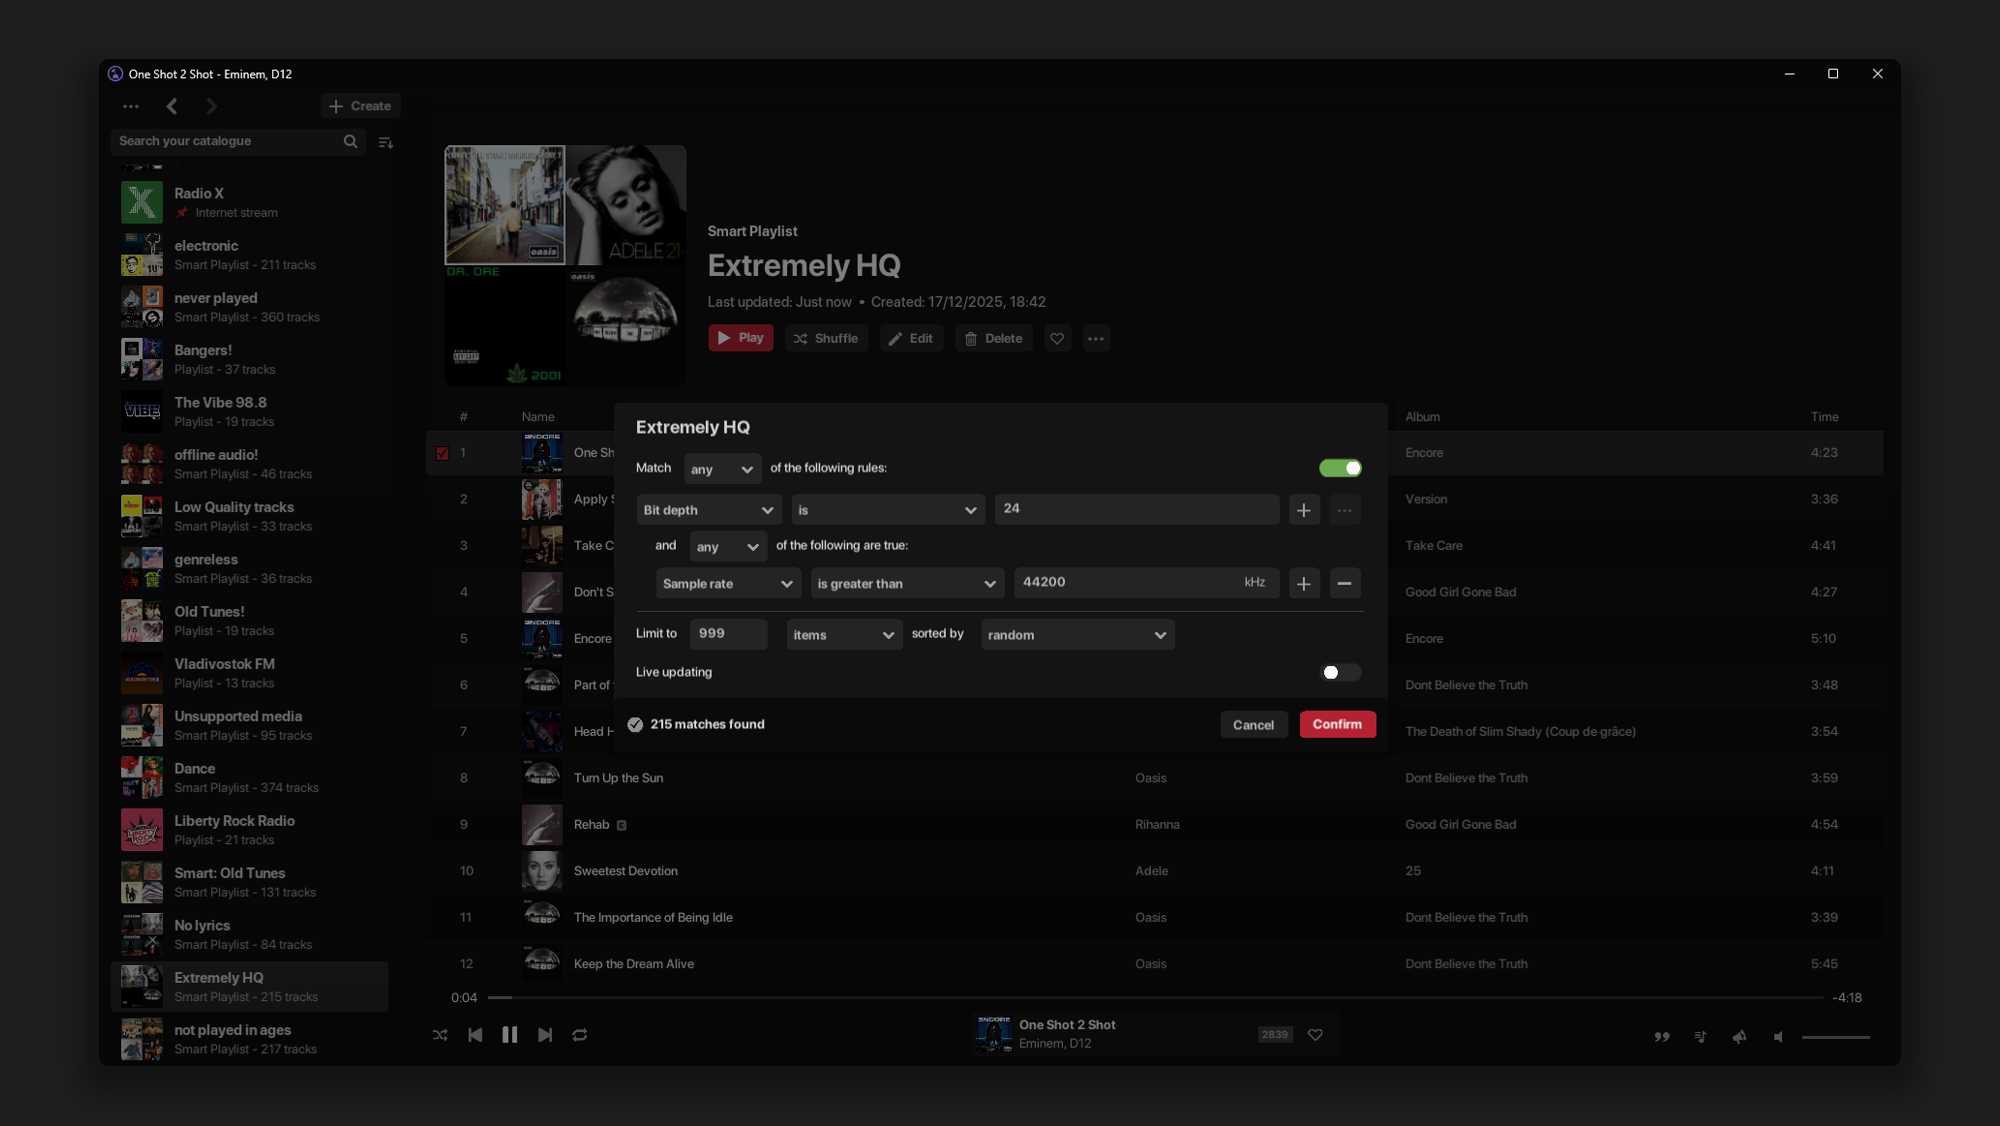Click the heart icon beside One Shot 2 Shot
2000x1126 pixels.
pyautogui.click(x=1315, y=1035)
